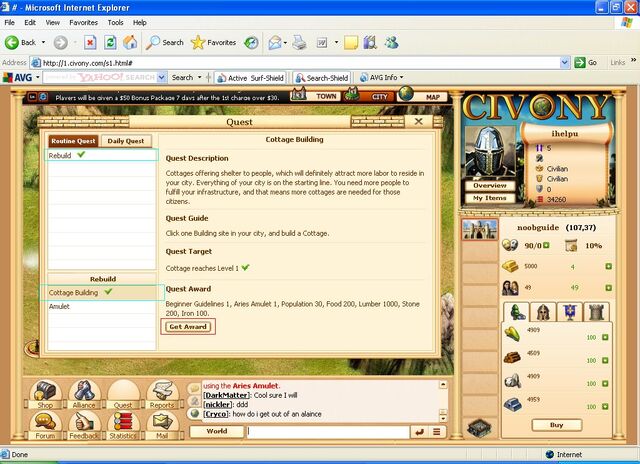Click the green plus beside gold

608,266
